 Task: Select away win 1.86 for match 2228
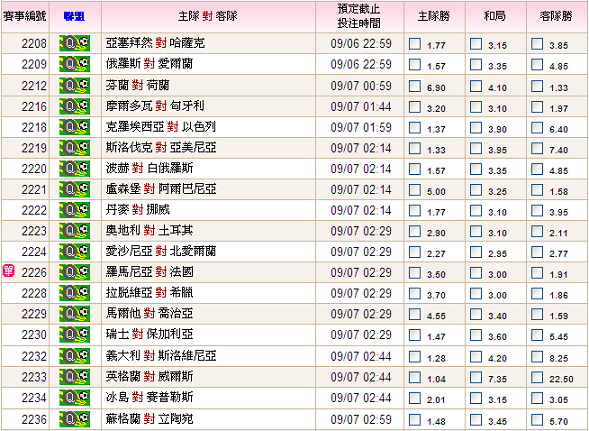pyautogui.click(x=537, y=293)
